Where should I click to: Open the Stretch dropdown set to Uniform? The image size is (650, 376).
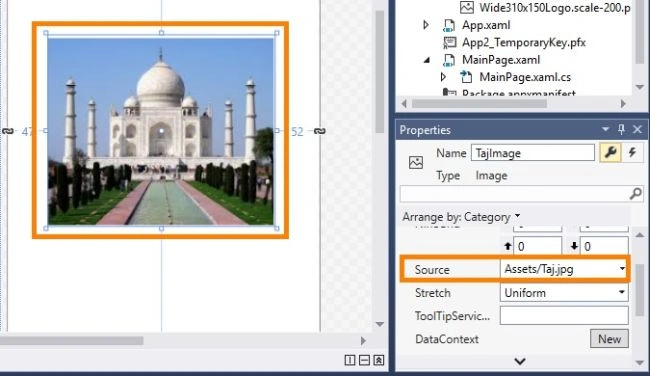coord(564,293)
